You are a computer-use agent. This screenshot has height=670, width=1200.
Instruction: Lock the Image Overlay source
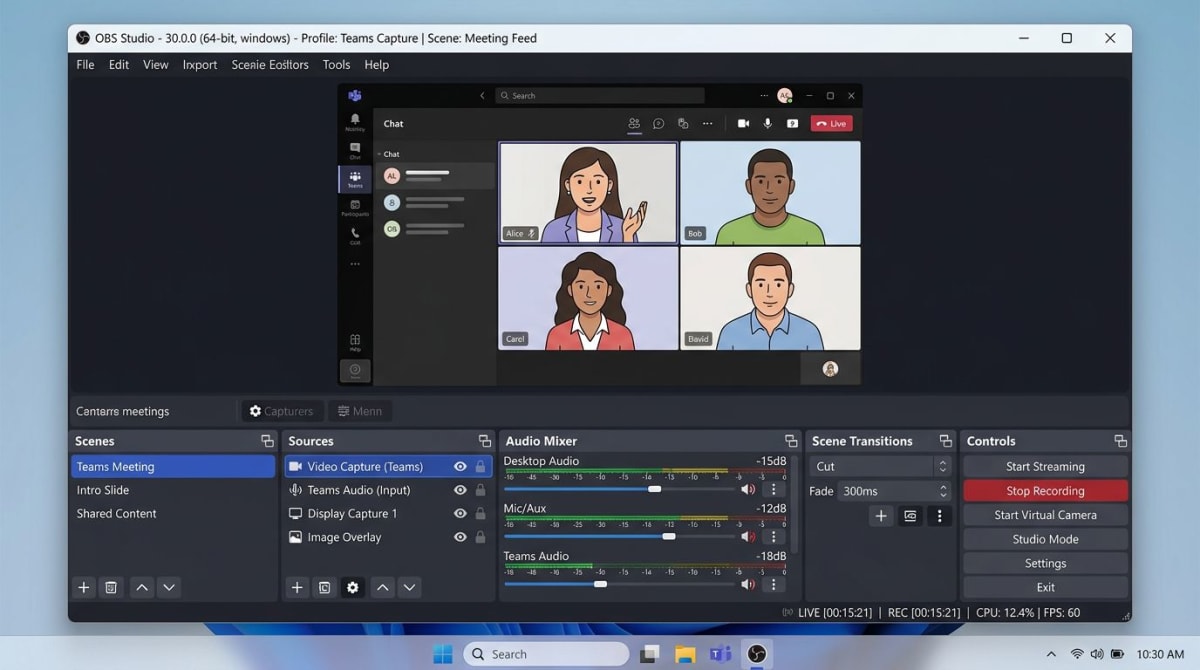(481, 537)
